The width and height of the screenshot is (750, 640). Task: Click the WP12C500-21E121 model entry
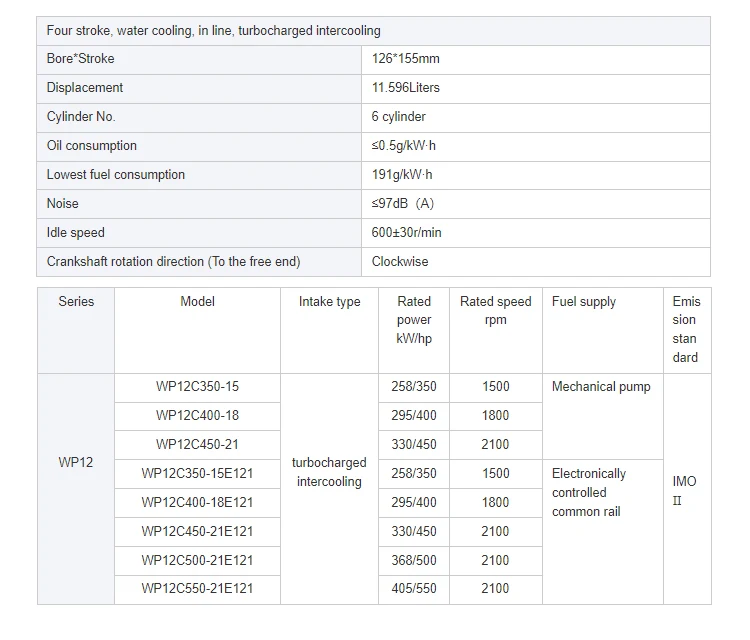coord(197,561)
